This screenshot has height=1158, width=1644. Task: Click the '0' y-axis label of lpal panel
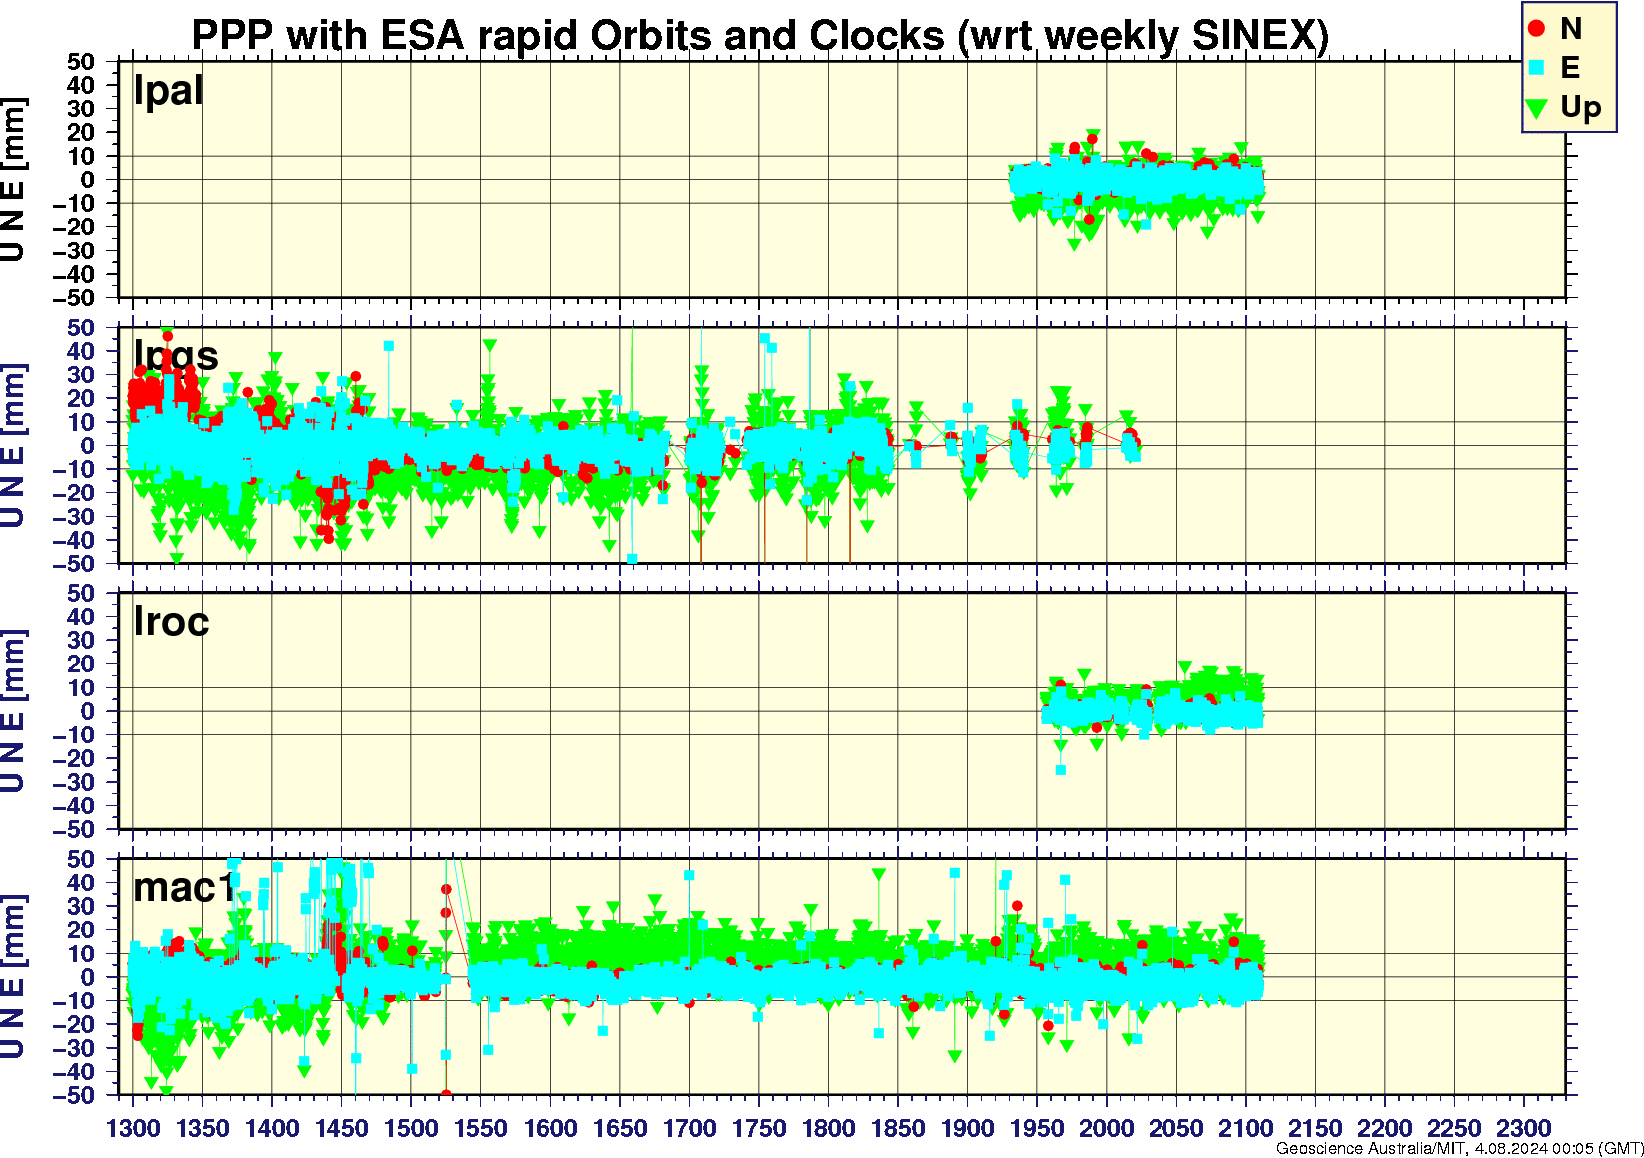[x=89, y=180]
